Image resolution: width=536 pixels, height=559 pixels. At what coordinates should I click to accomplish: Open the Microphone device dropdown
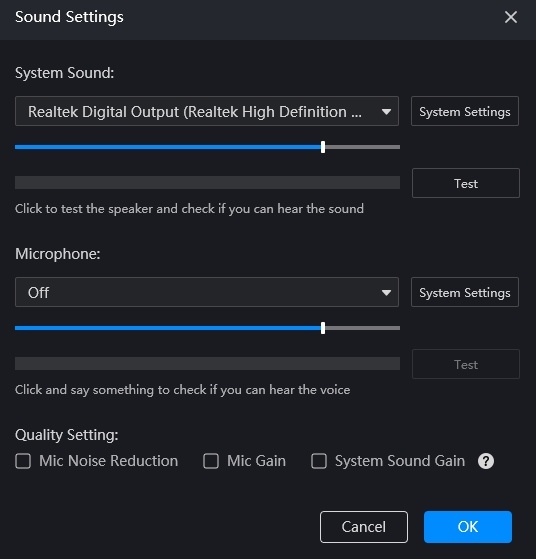207,292
